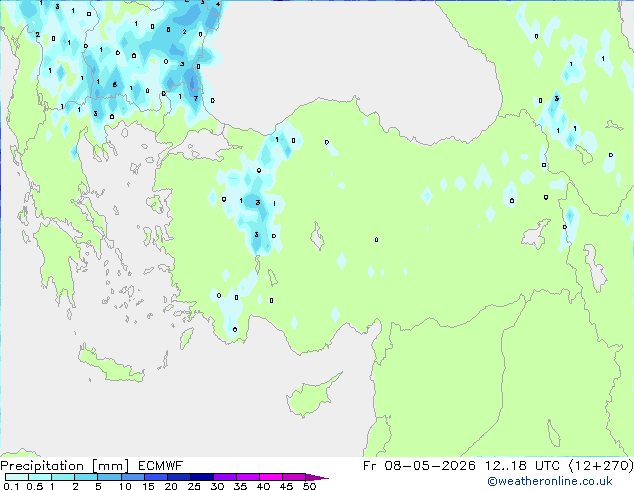Click the purple arrow tip beyond 50
This screenshot has height=490, width=634.
pyautogui.click(x=317, y=477)
